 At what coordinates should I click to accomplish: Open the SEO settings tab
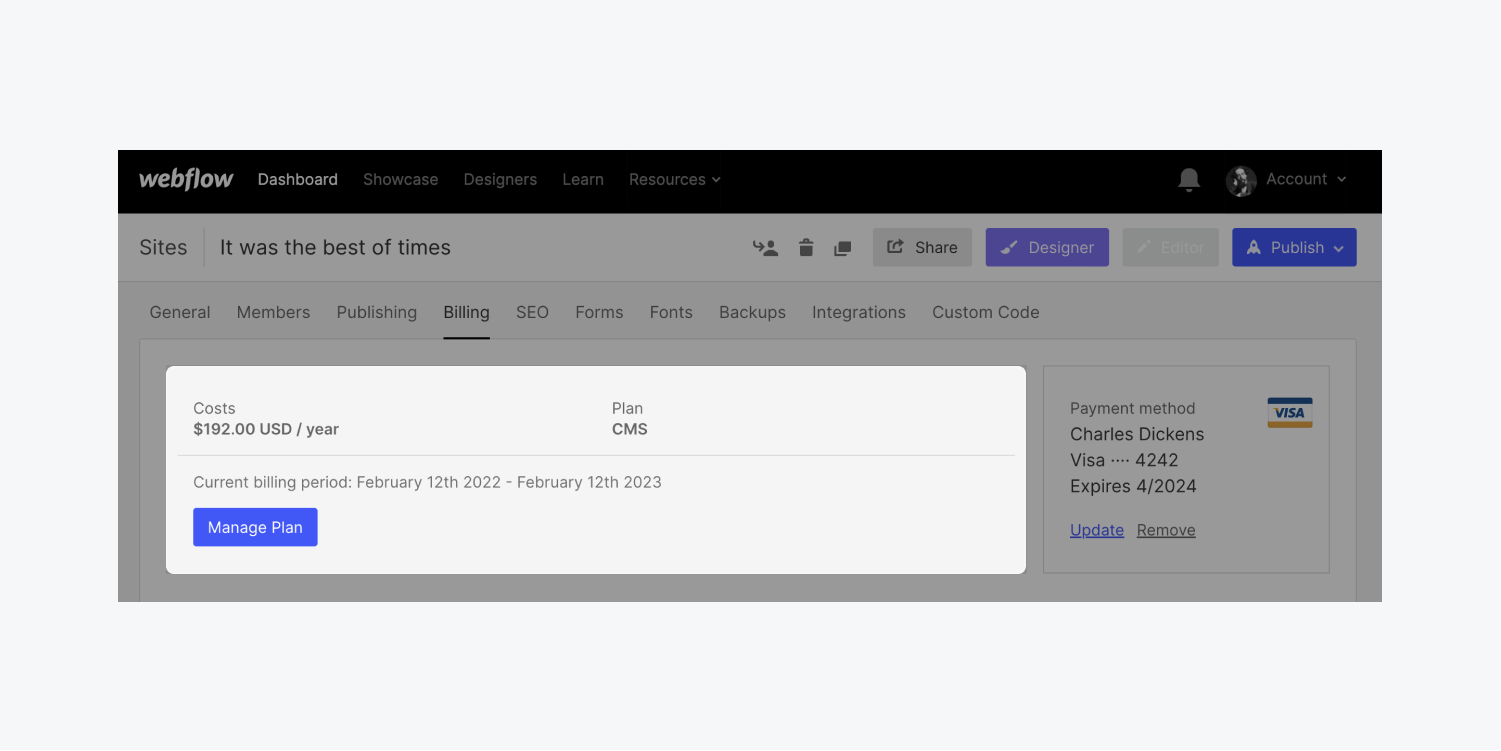pos(532,312)
